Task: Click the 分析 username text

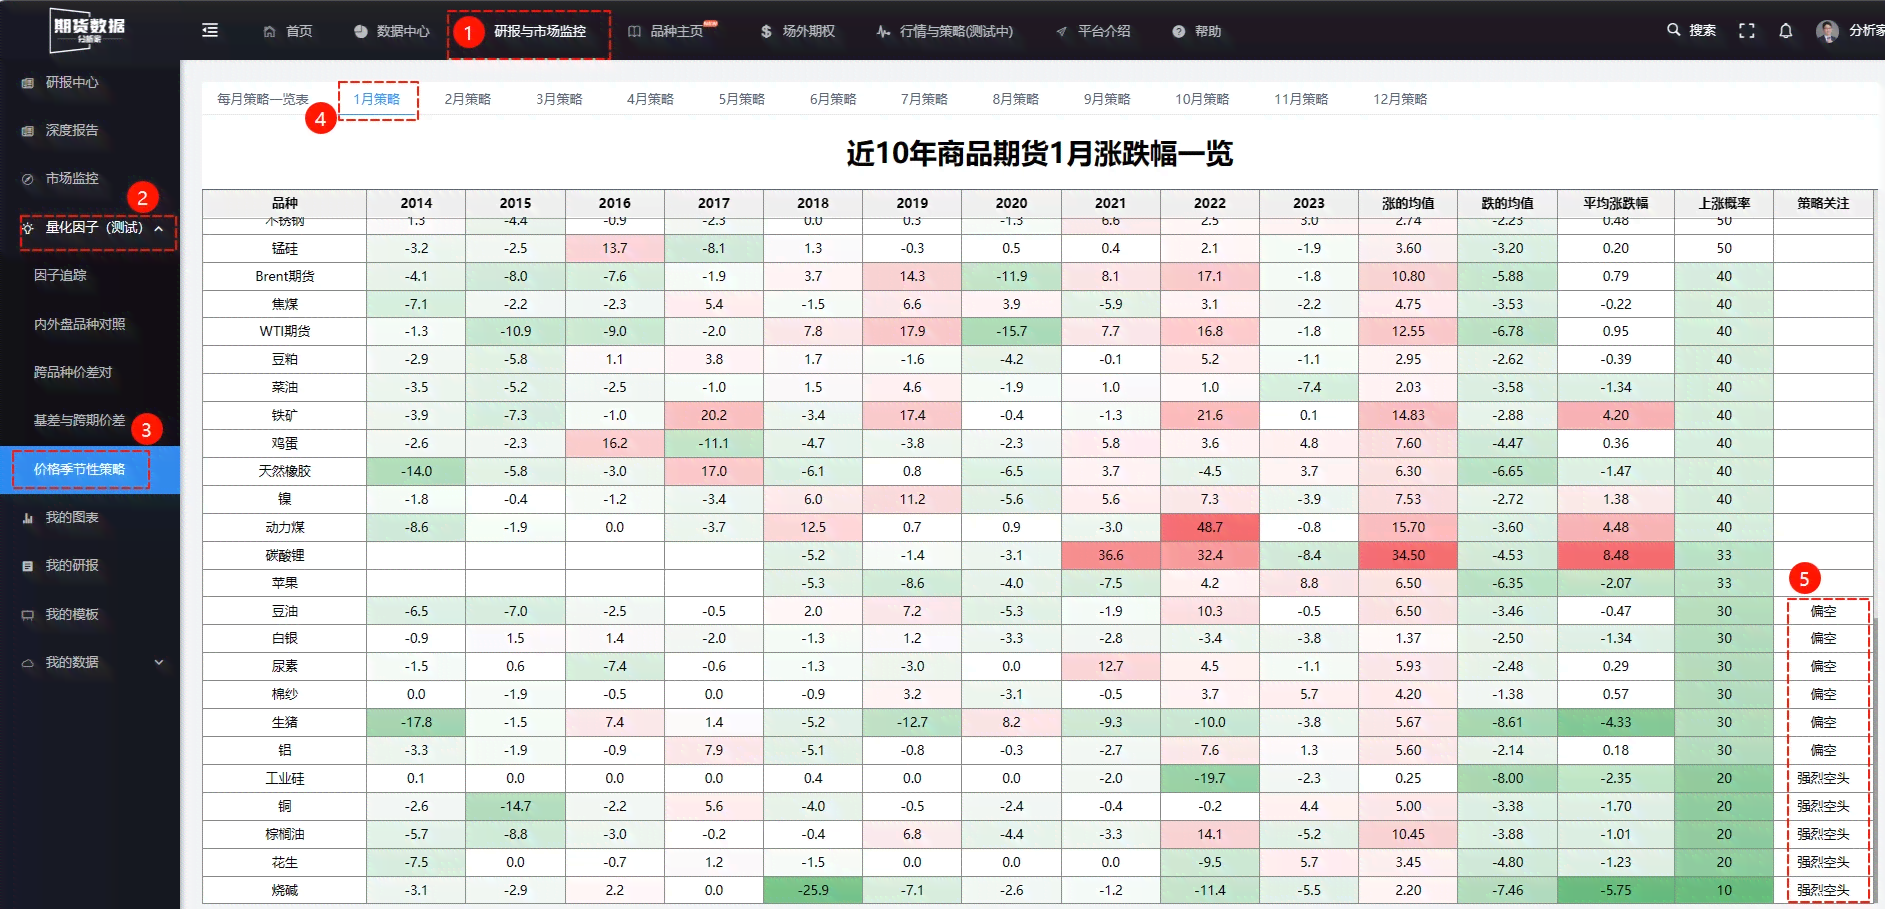Action: [x=1866, y=31]
